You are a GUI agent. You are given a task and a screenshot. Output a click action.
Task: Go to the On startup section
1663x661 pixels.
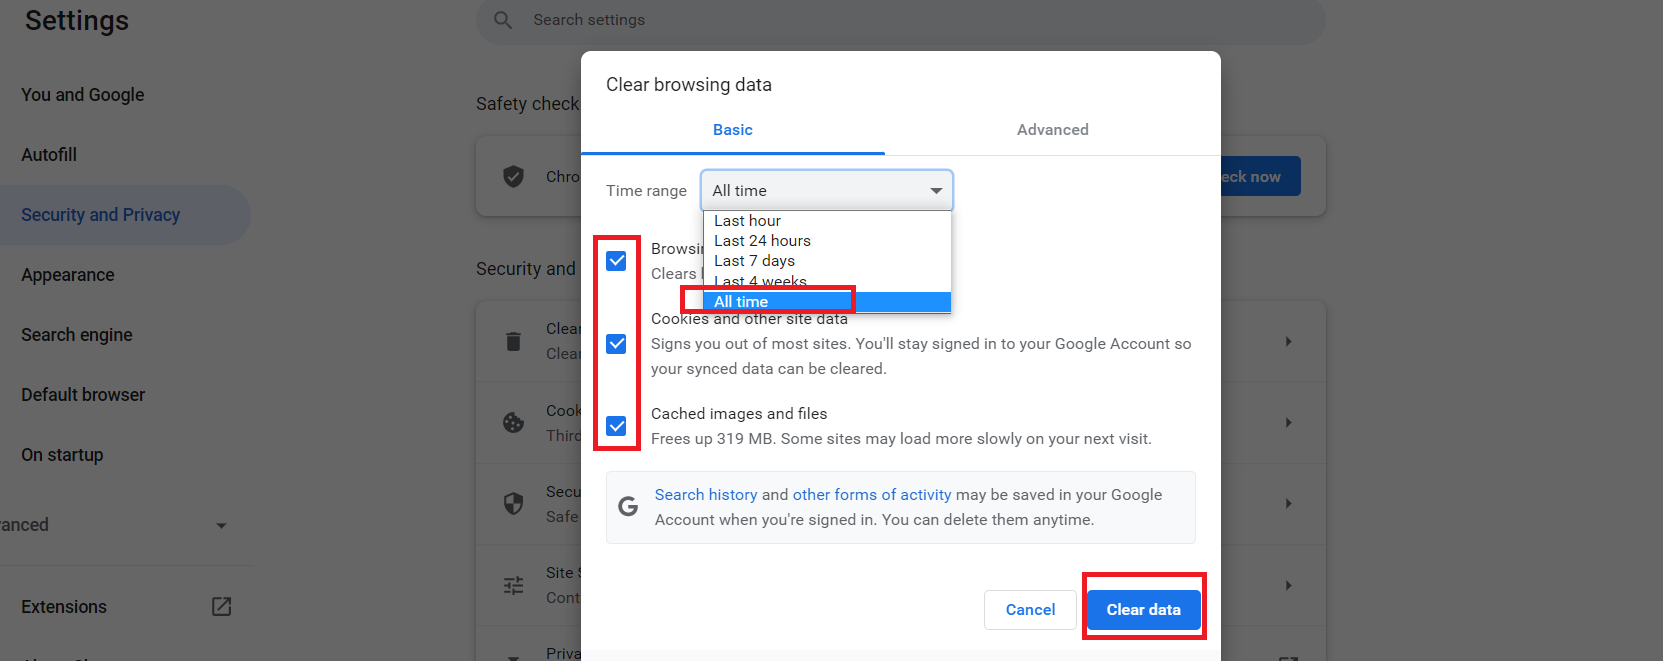62,455
